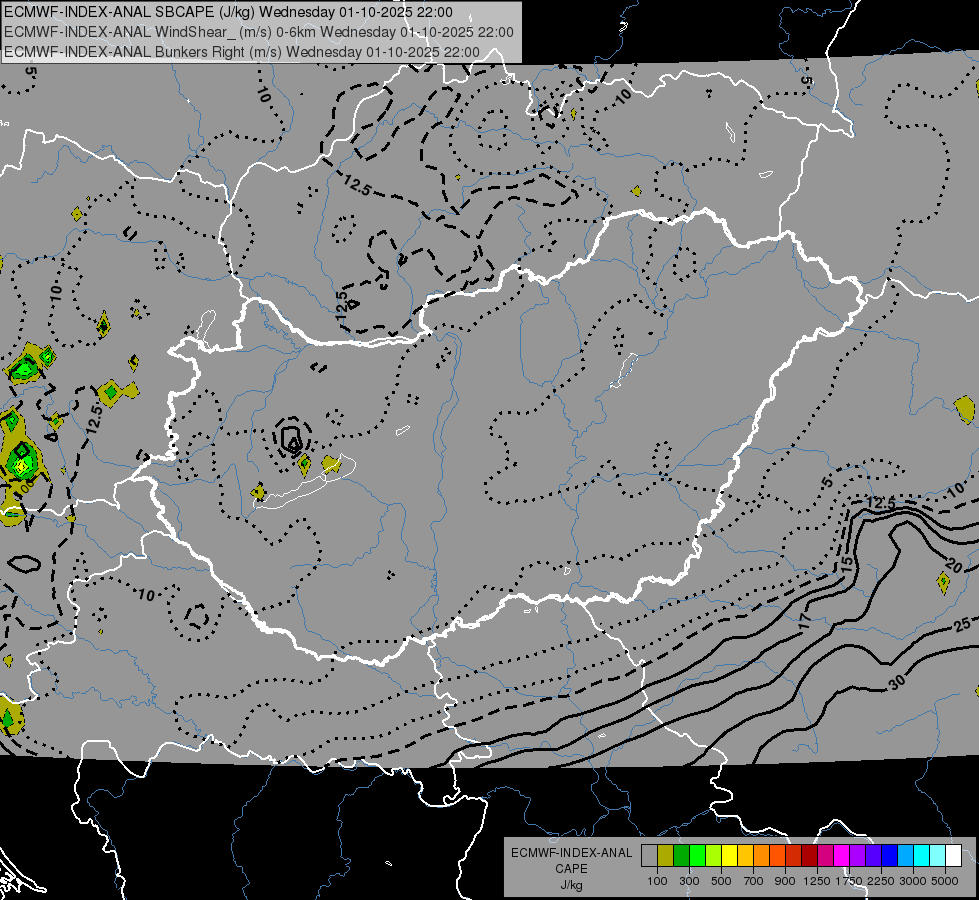Click the legend value 100

pyautogui.click(x=657, y=881)
